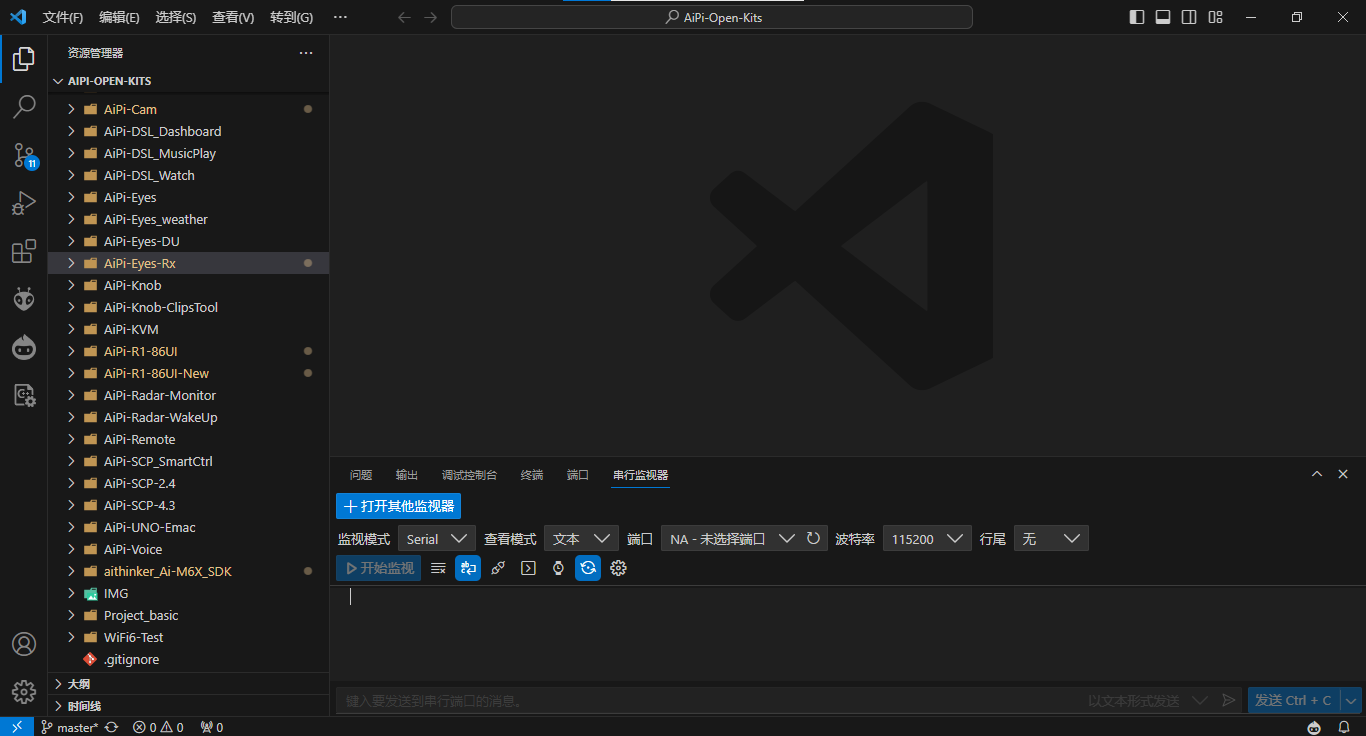
Task: Open the overflow menu ellipsis in menu bar
Action: point(340,17)
